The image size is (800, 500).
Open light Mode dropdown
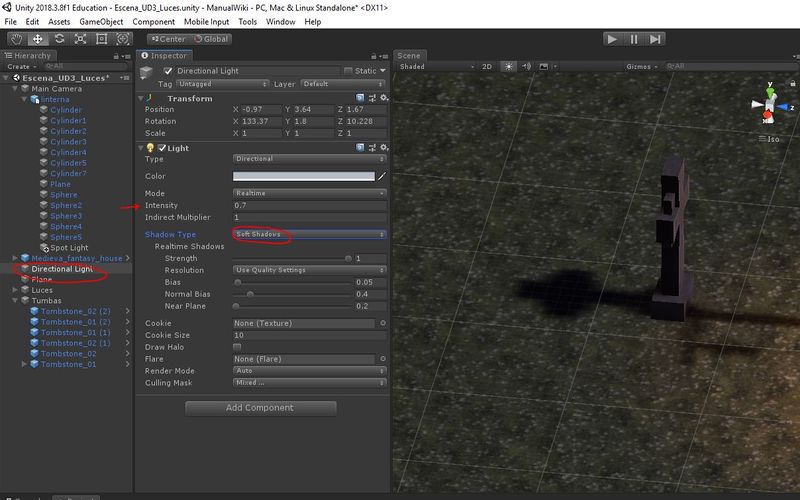[309, 193]
